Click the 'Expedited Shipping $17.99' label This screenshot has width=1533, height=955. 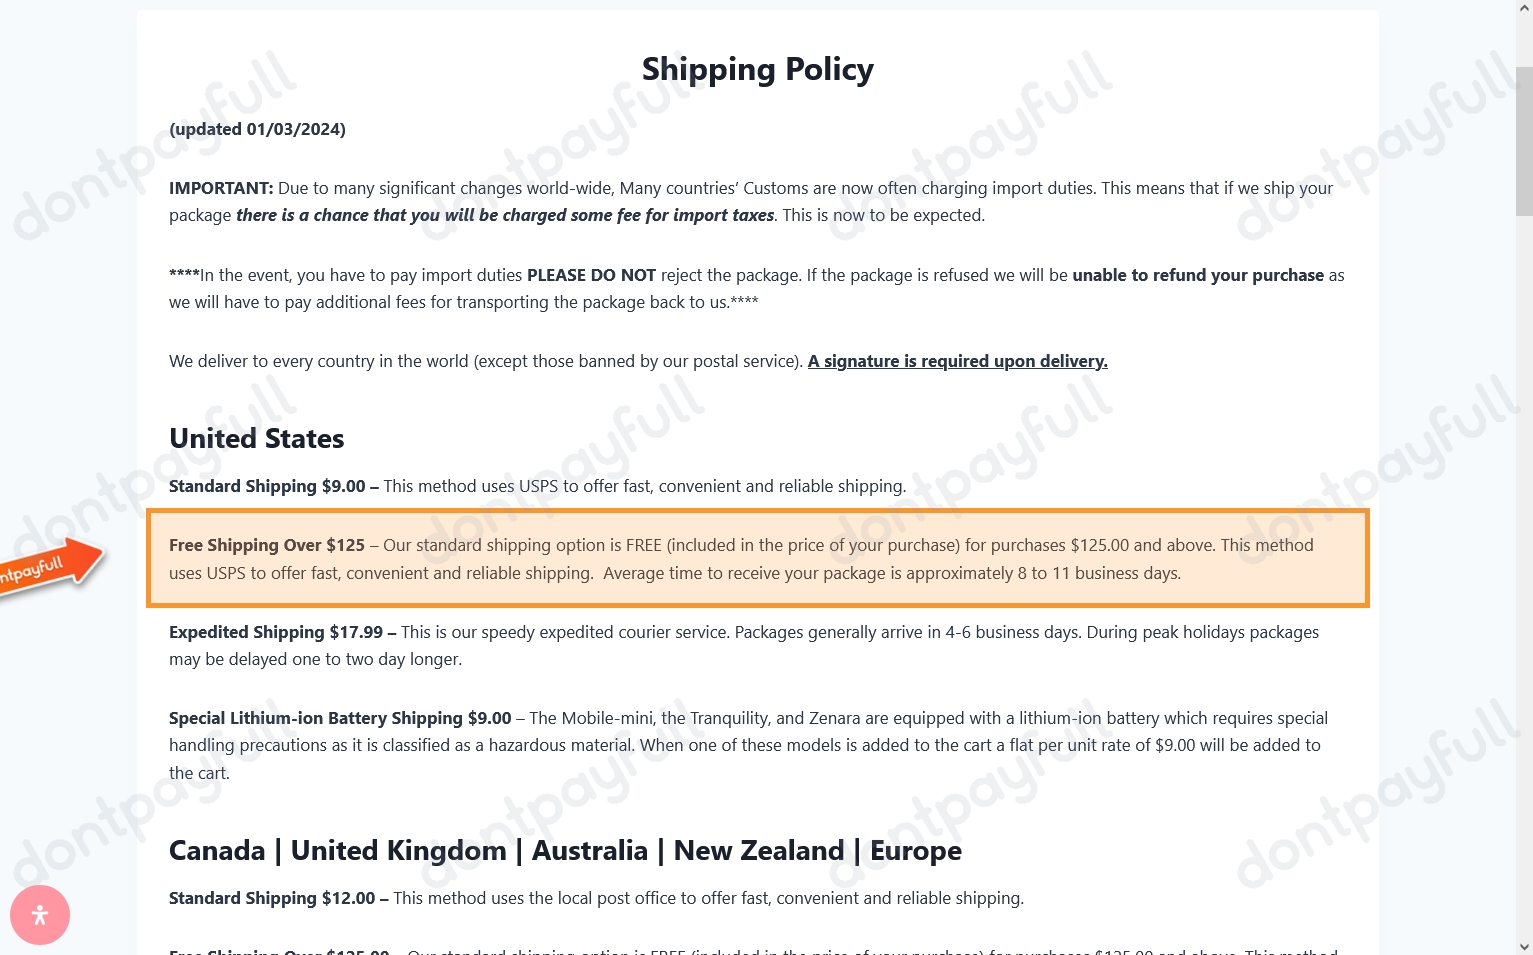pyautogui.click(x=276, y=632)
